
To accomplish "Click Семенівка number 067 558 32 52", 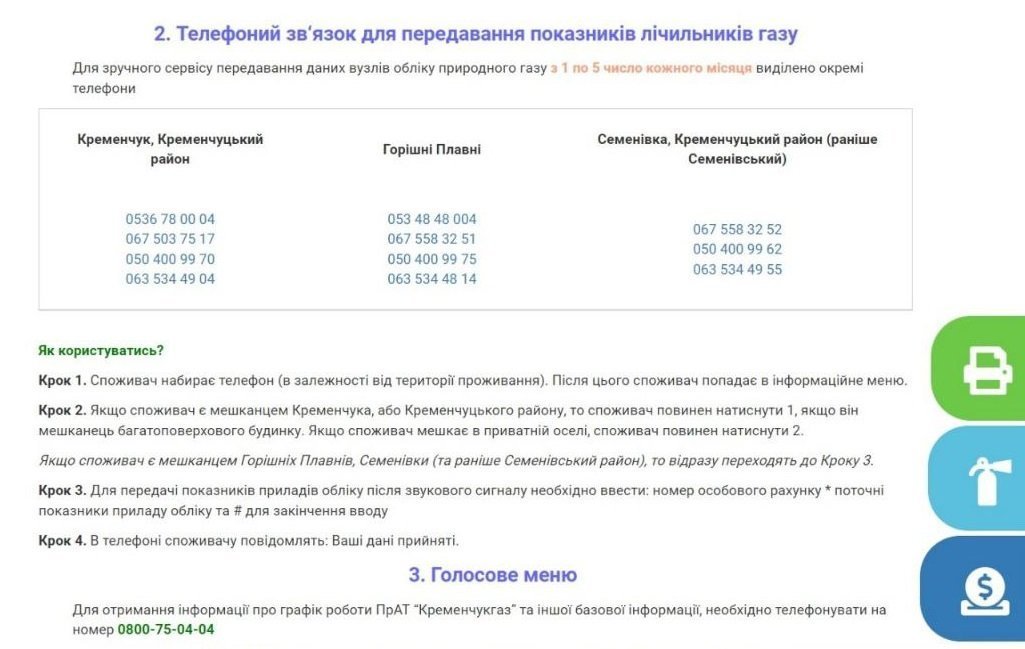I will (737, 229).
